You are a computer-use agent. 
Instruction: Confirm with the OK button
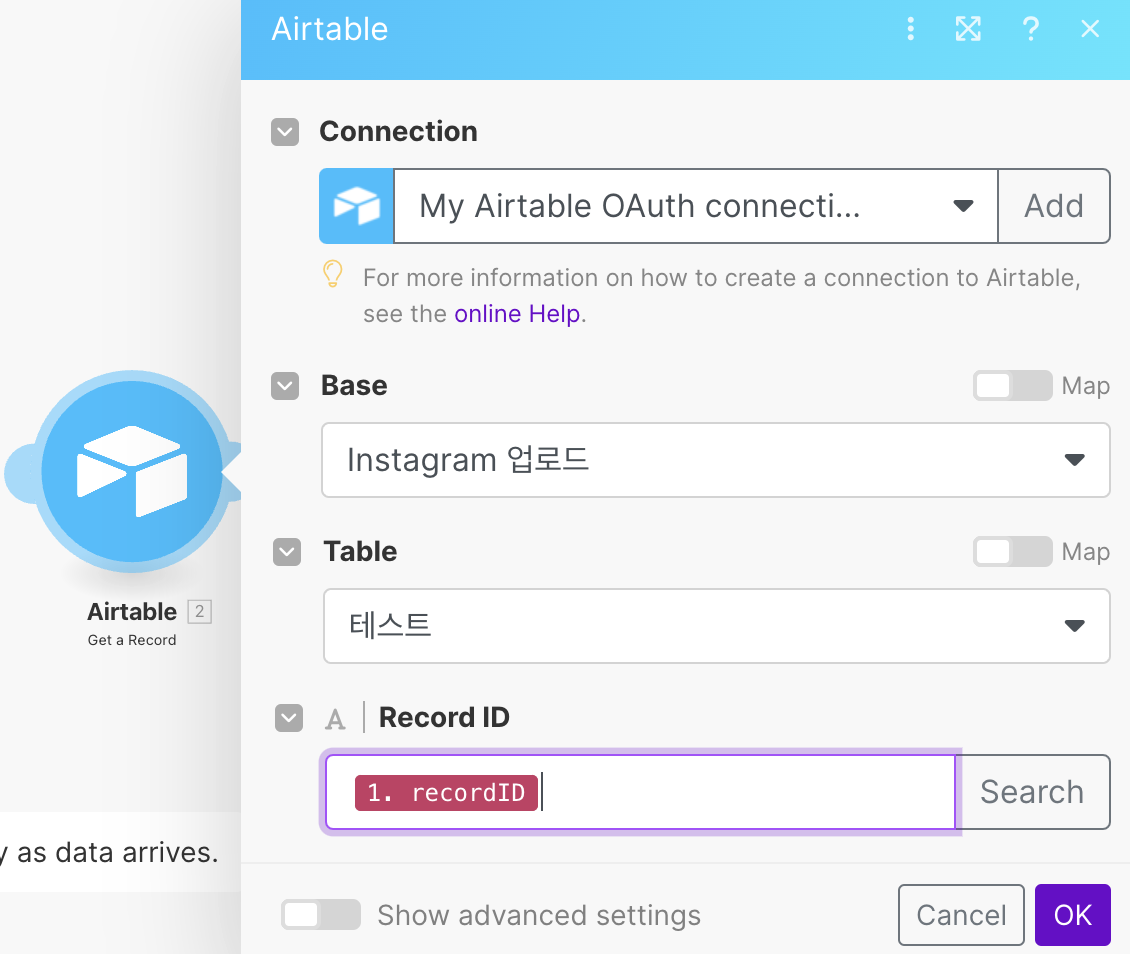tap(1072, 914)
